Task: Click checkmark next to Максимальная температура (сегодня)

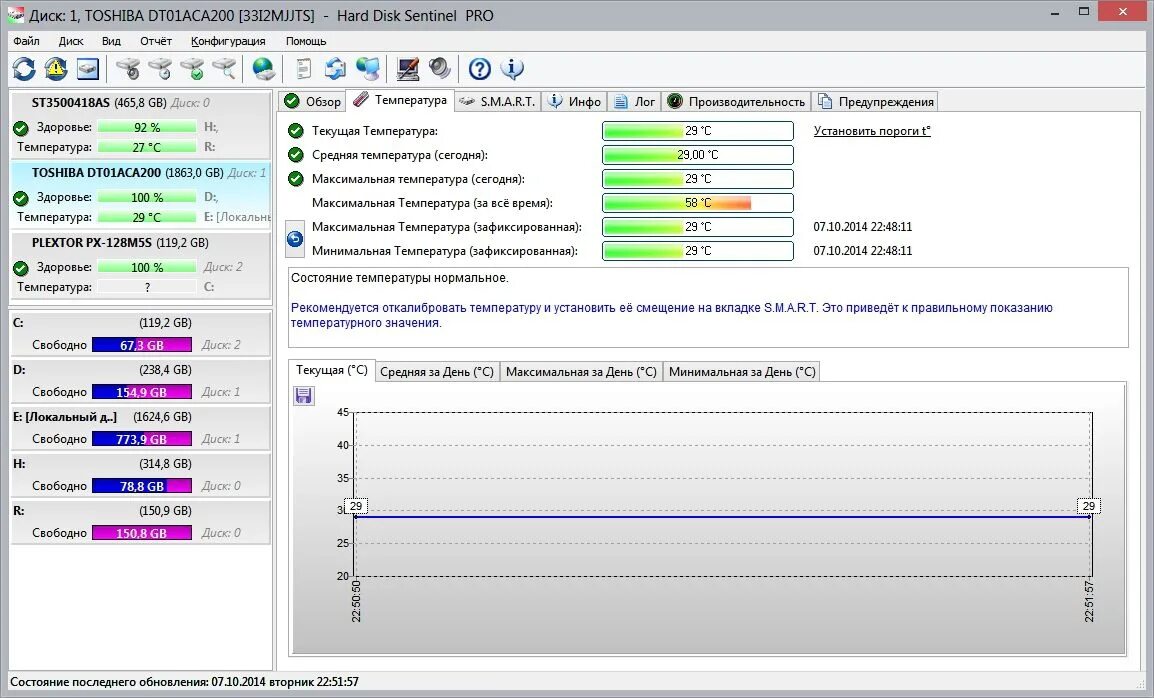Action: coord(296,179)
